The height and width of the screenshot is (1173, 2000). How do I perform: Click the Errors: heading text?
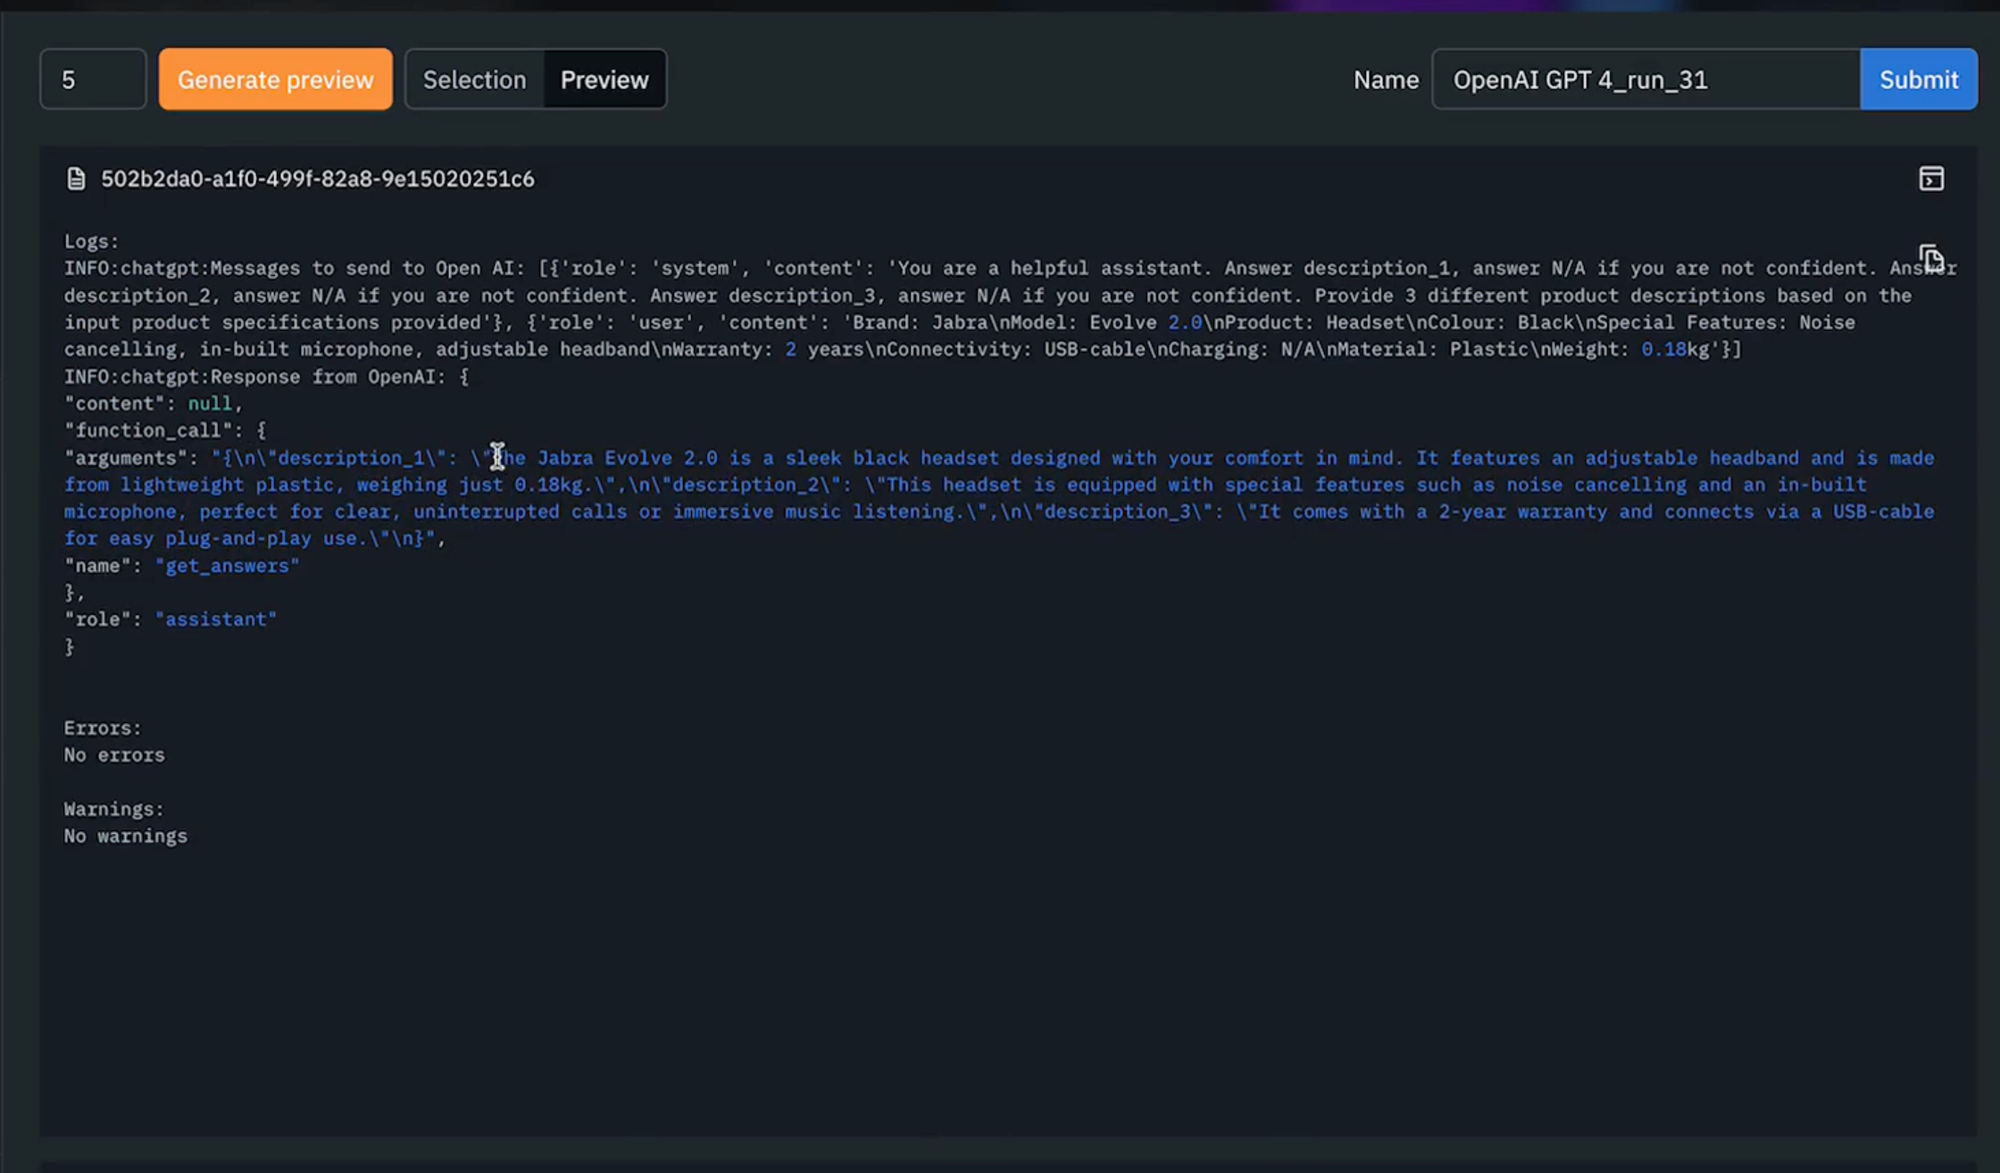click(102, 729)
